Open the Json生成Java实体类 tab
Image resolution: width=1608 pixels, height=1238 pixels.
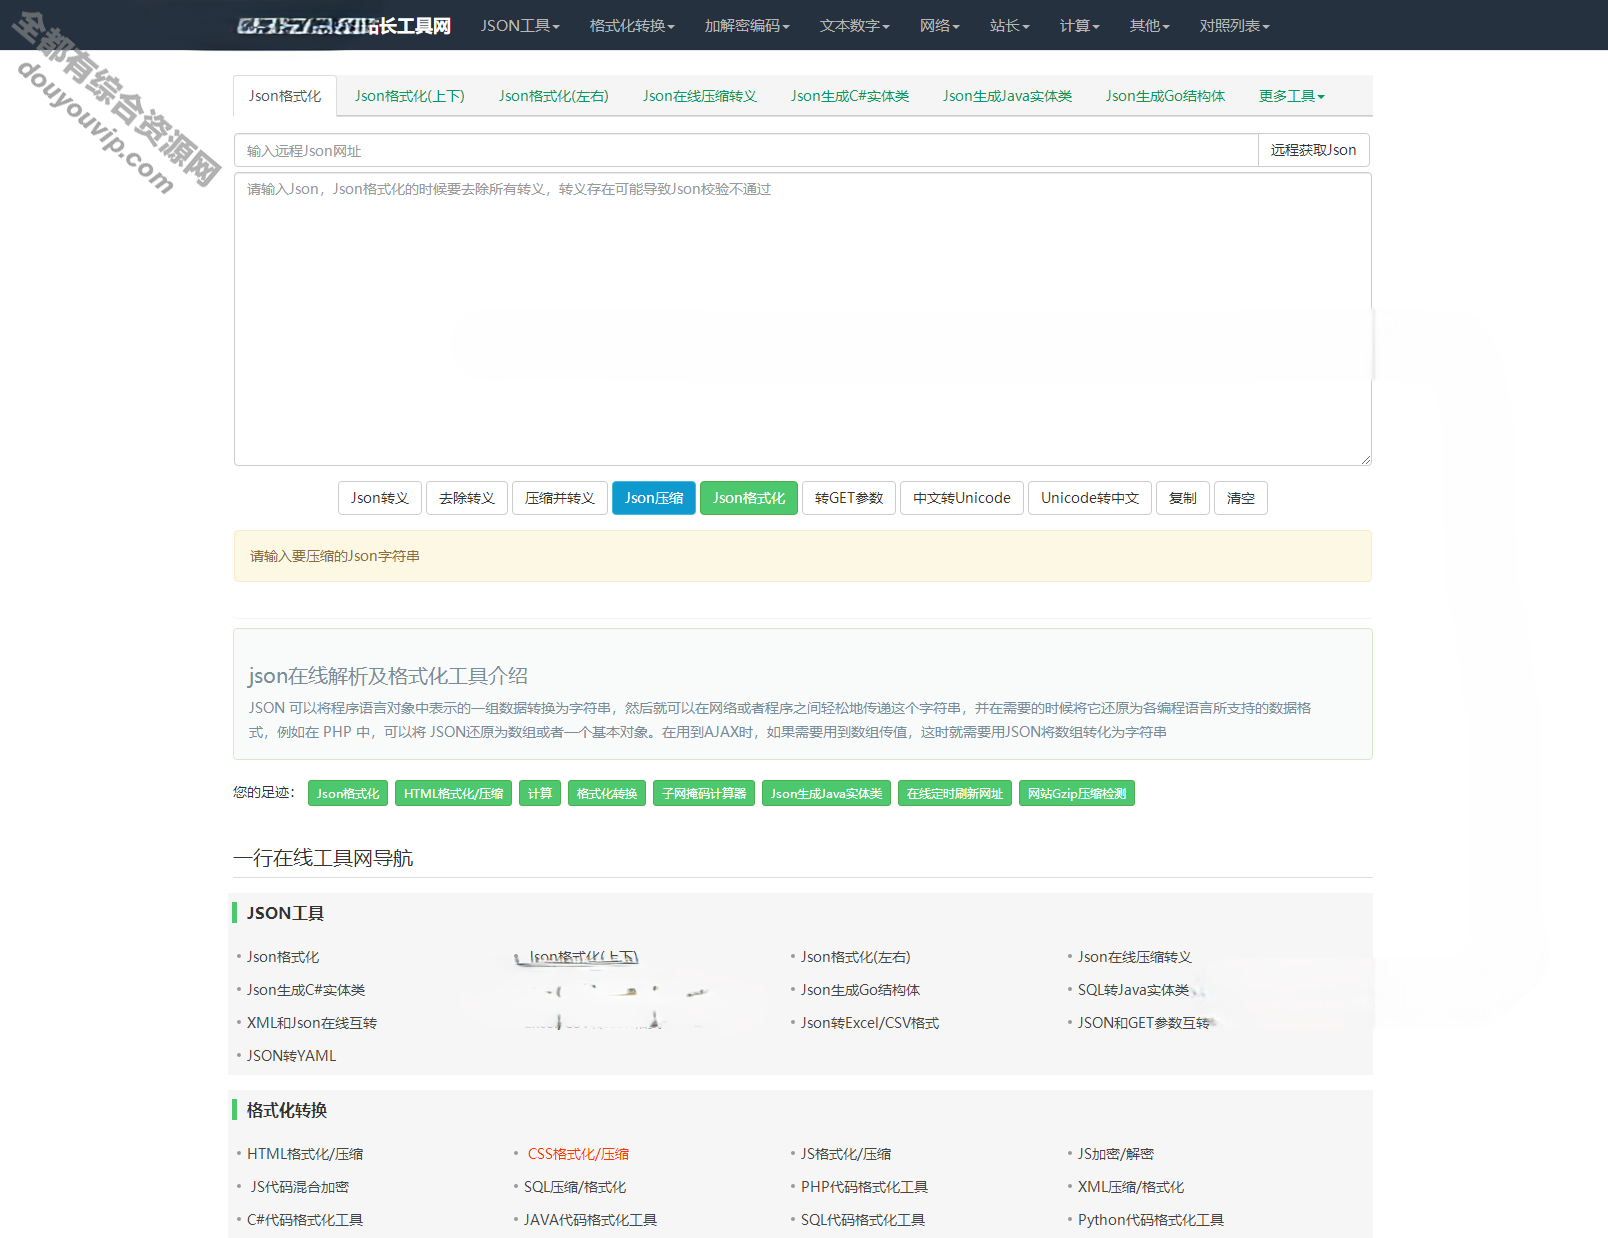[x=1008, y=96]
